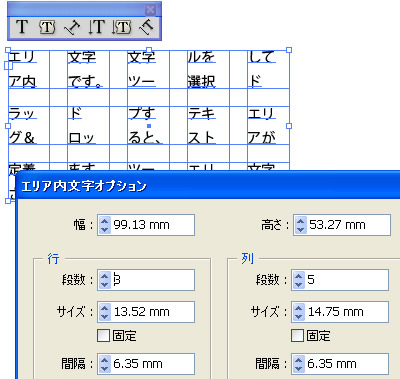
Task: Click the top-center handle of the text area
Action: tap(149, 50)
